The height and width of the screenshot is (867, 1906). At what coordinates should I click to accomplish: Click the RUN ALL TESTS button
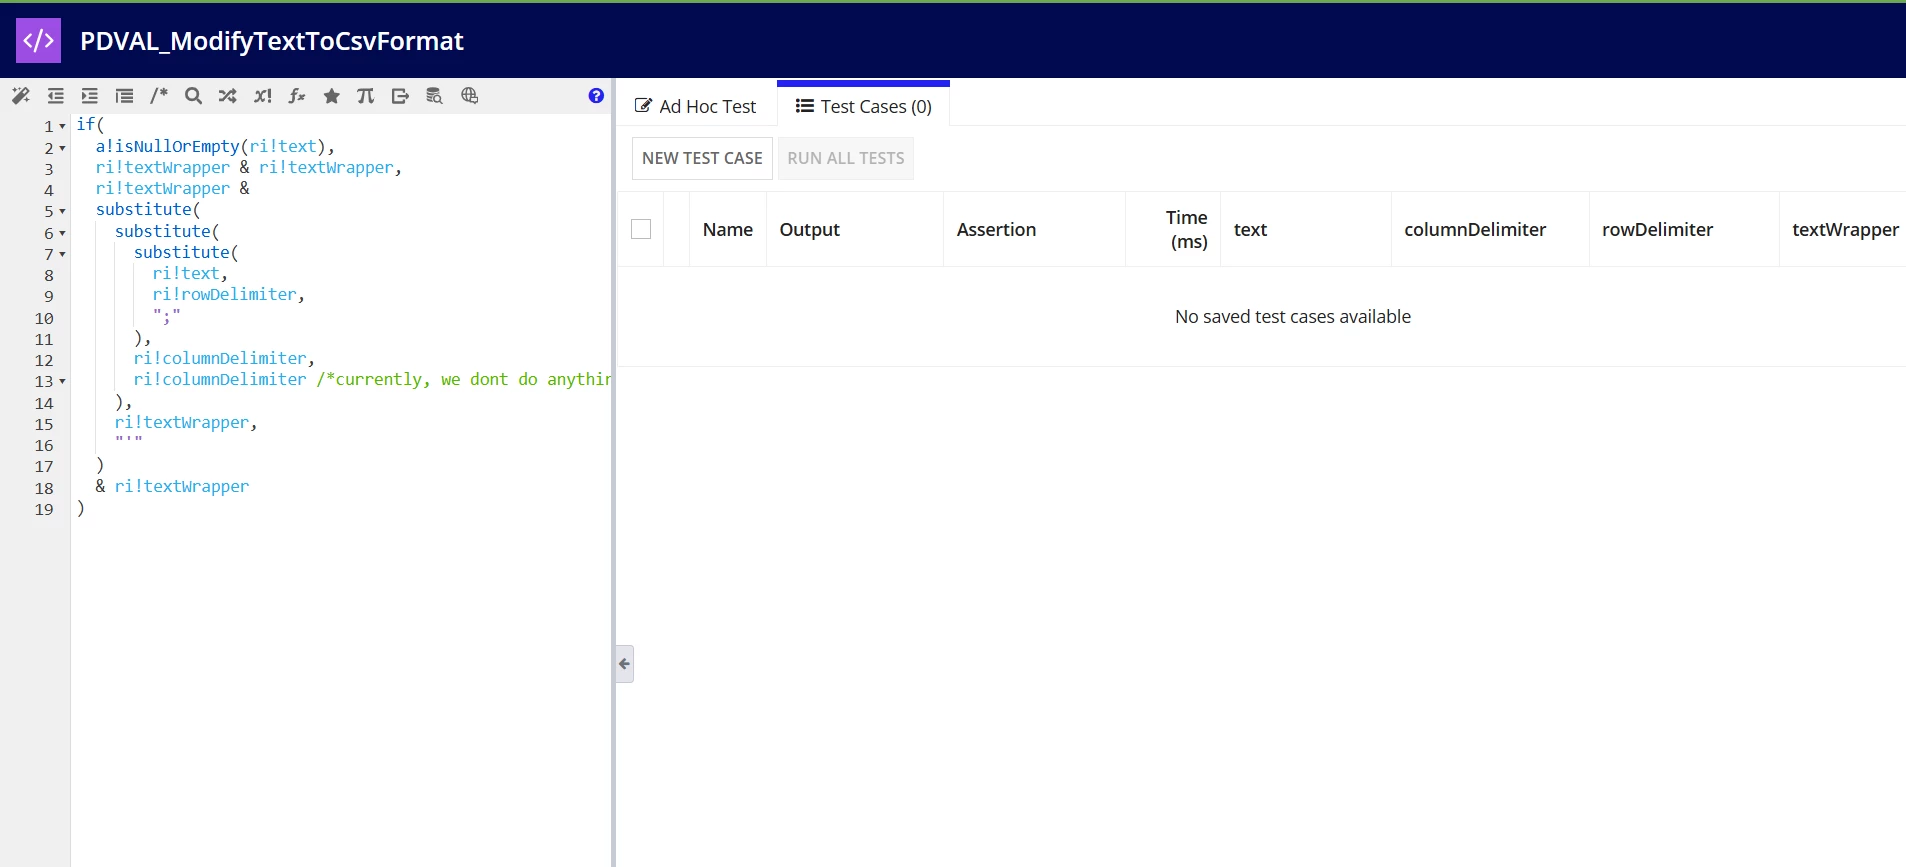846,158
